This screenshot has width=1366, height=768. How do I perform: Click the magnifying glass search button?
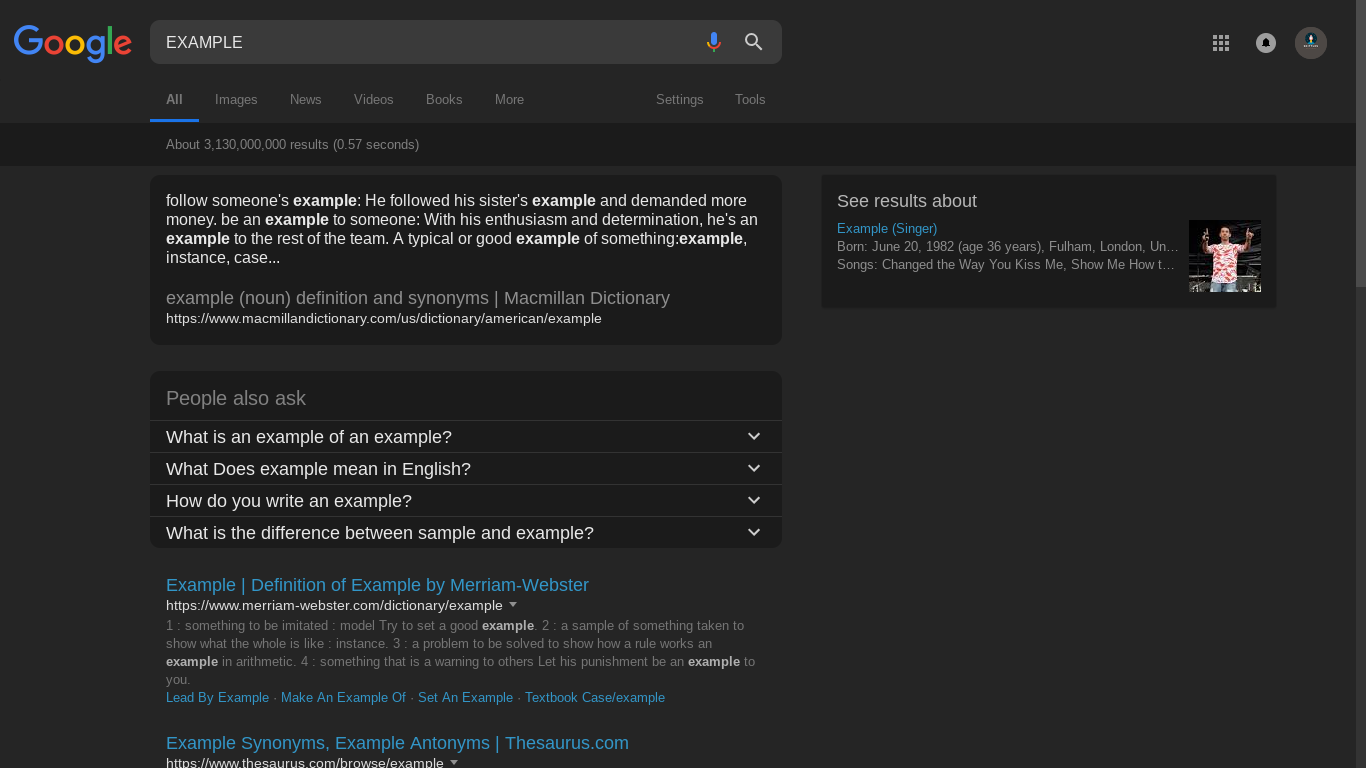click(x=754, y=42)
